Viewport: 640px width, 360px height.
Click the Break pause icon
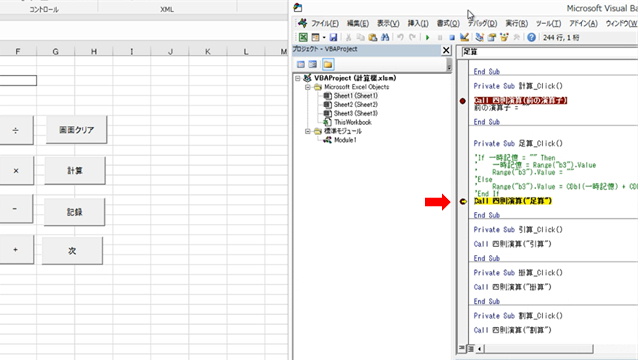tap(440, 38)
